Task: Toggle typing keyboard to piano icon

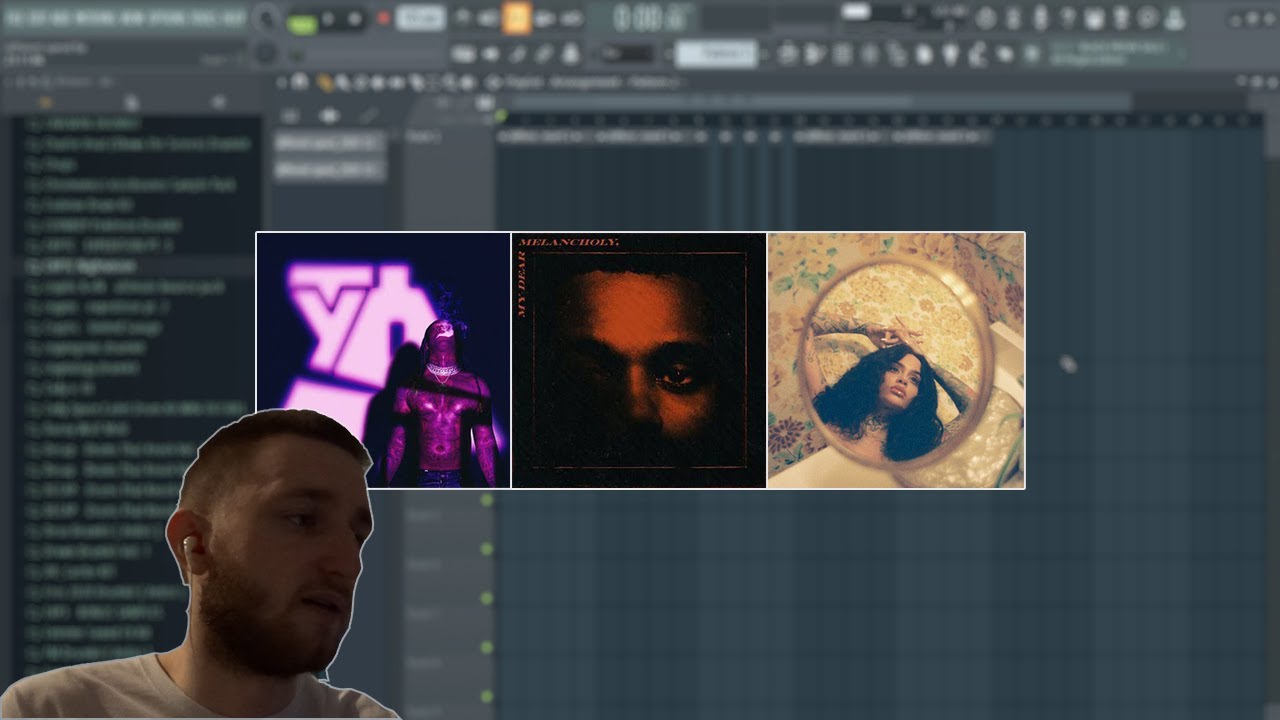Action: [x=462, y=54]
